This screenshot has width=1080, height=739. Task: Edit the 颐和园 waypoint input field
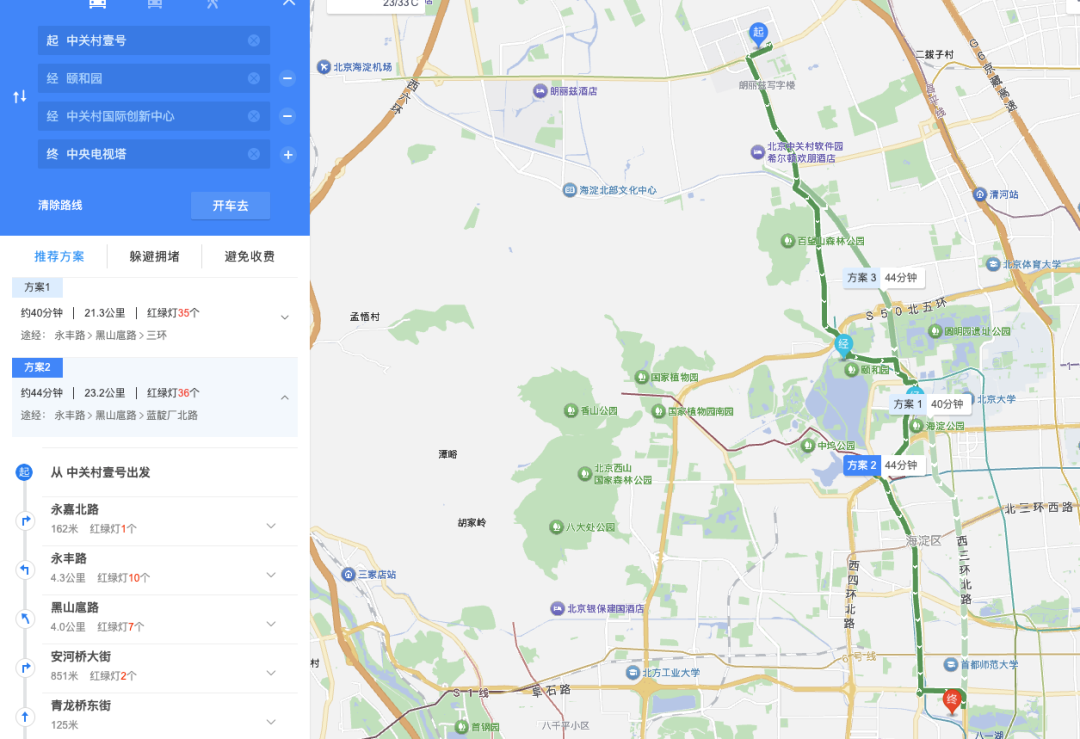coord(154,79)
